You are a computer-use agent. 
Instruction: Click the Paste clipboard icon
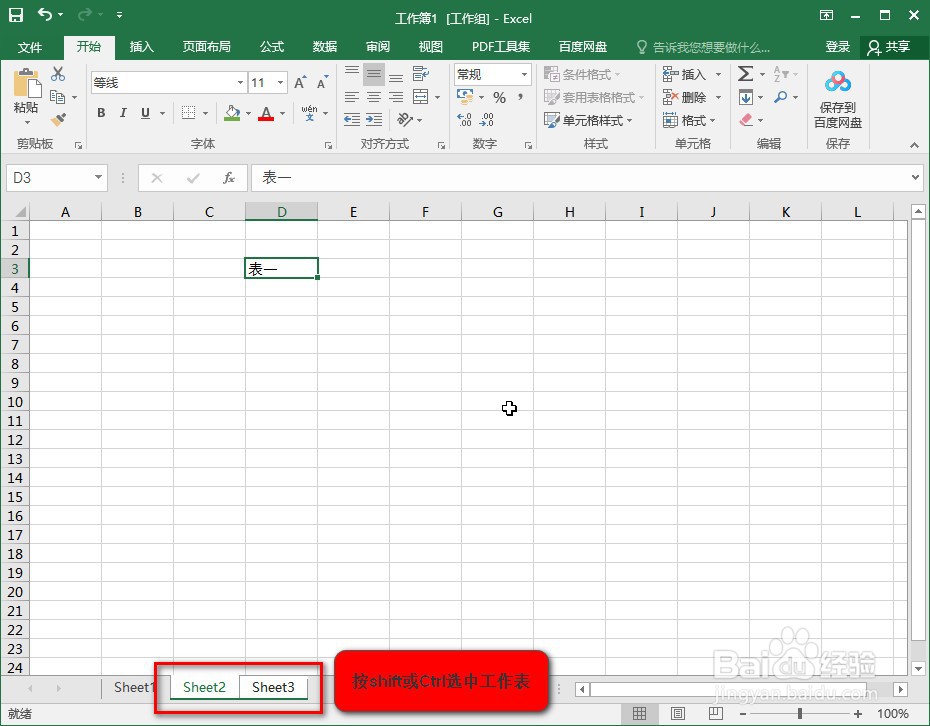pos(27,83)
